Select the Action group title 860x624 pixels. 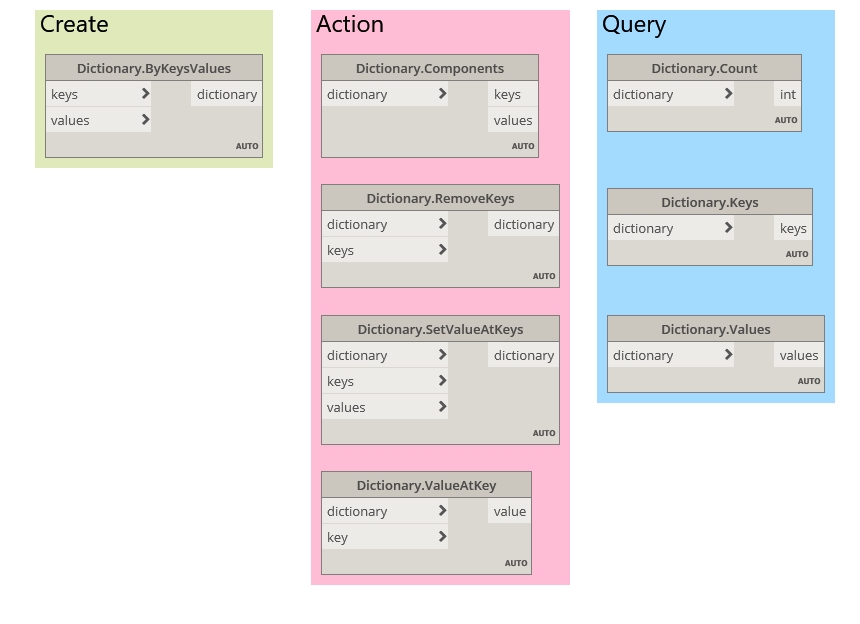point(350,25)
